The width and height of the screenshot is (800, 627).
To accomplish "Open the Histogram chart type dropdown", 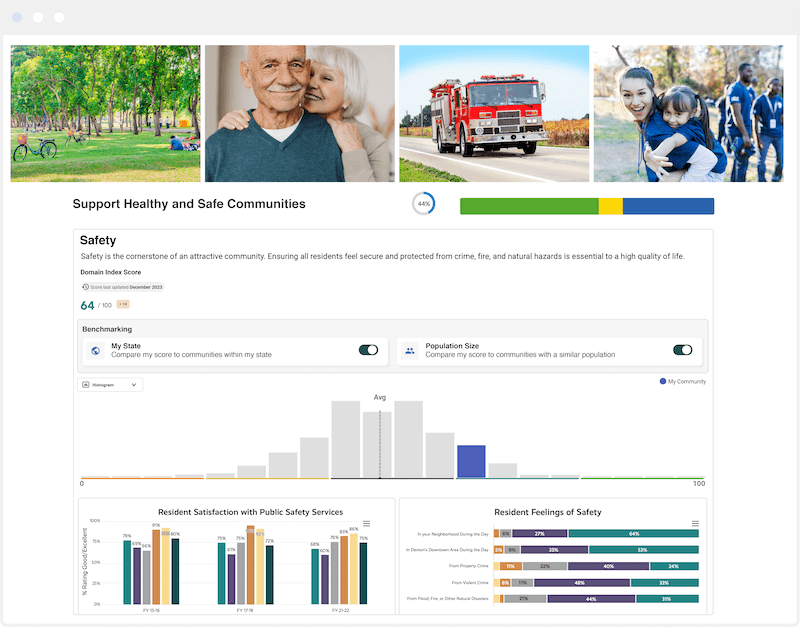I will 110,385.
